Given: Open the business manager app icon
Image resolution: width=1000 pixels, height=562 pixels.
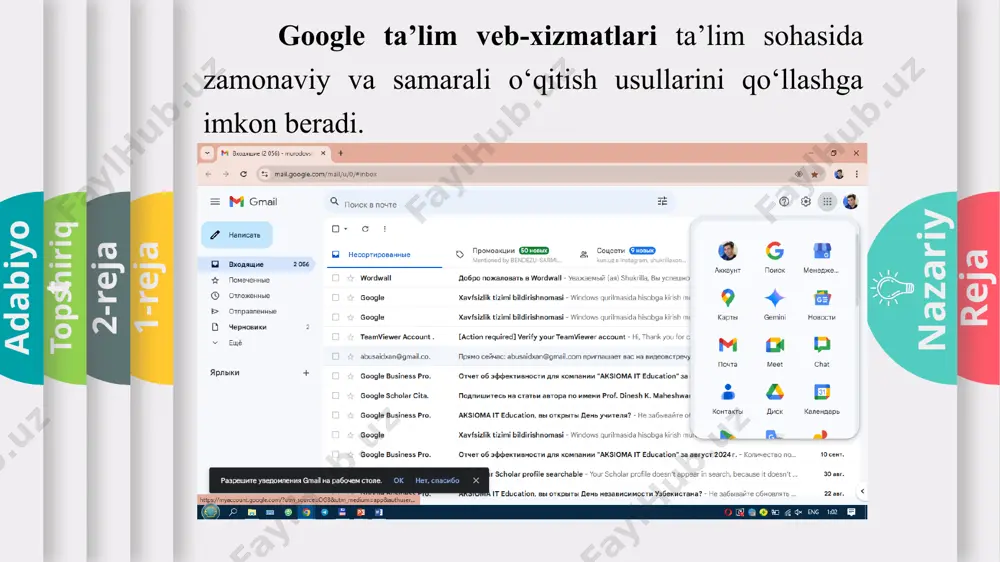Looking at the screenshot, I should click(x=821, y=257).
